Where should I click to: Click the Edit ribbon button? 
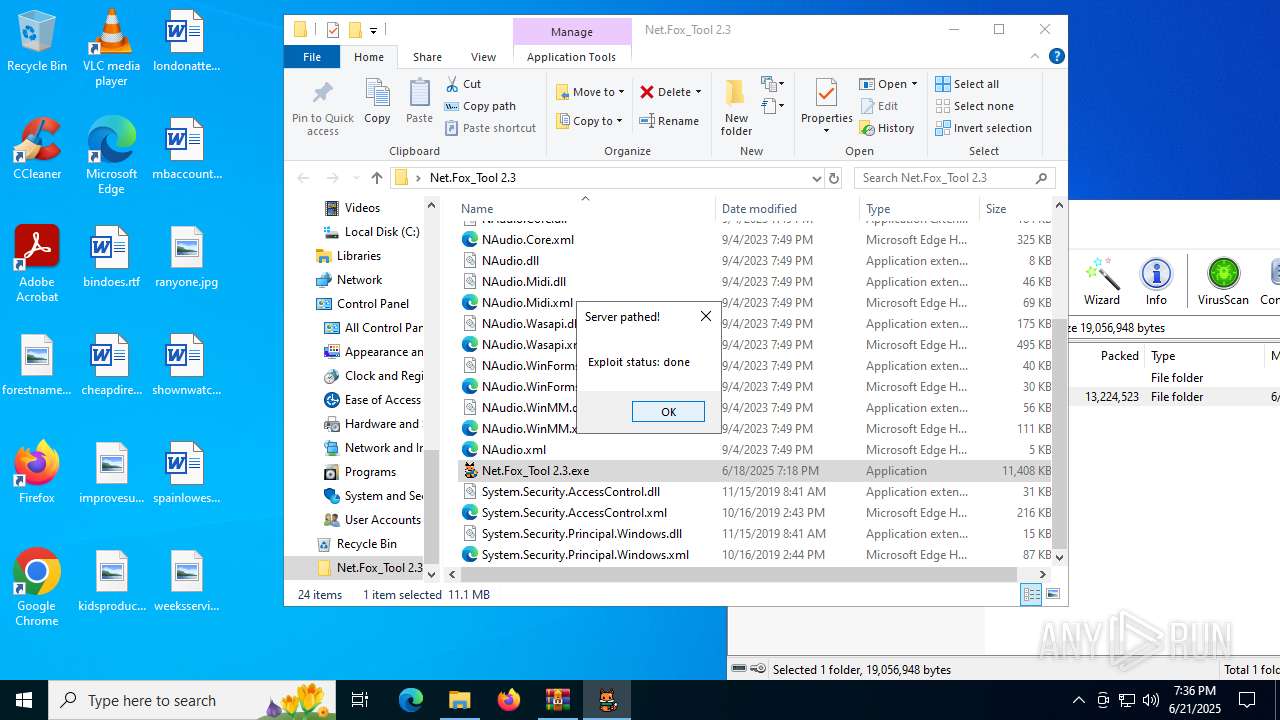pyautogui.click(x=878, y=106)
